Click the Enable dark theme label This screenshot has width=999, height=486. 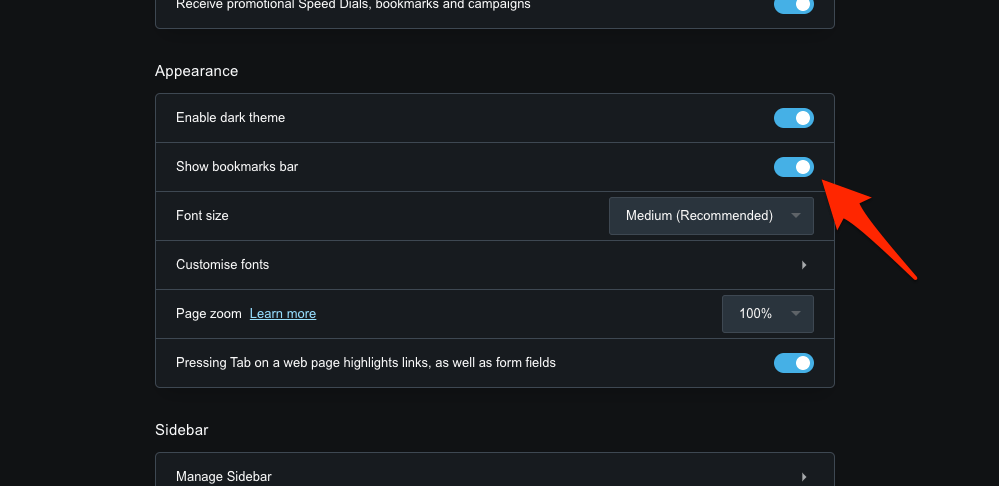click(230, 118)
